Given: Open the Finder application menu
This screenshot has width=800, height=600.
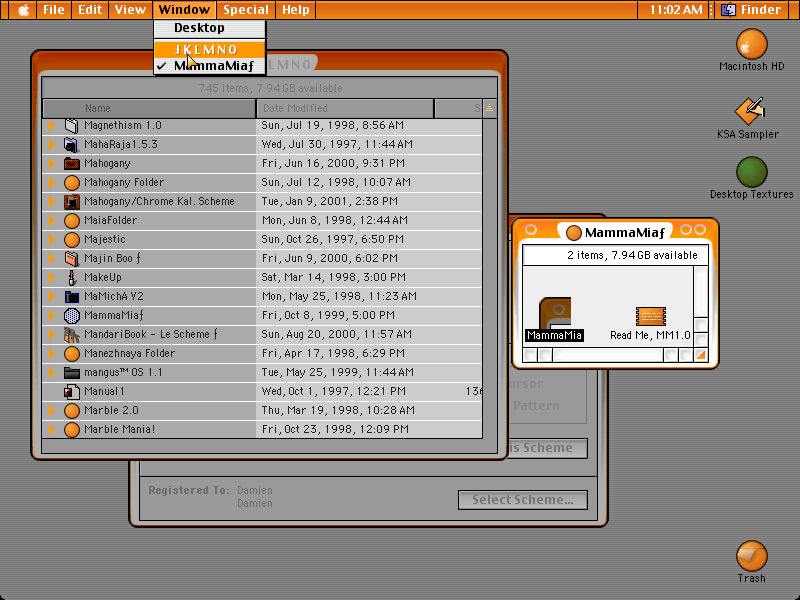Looking at the screenshot, I should pyautogui.click(x=753, y=10).
